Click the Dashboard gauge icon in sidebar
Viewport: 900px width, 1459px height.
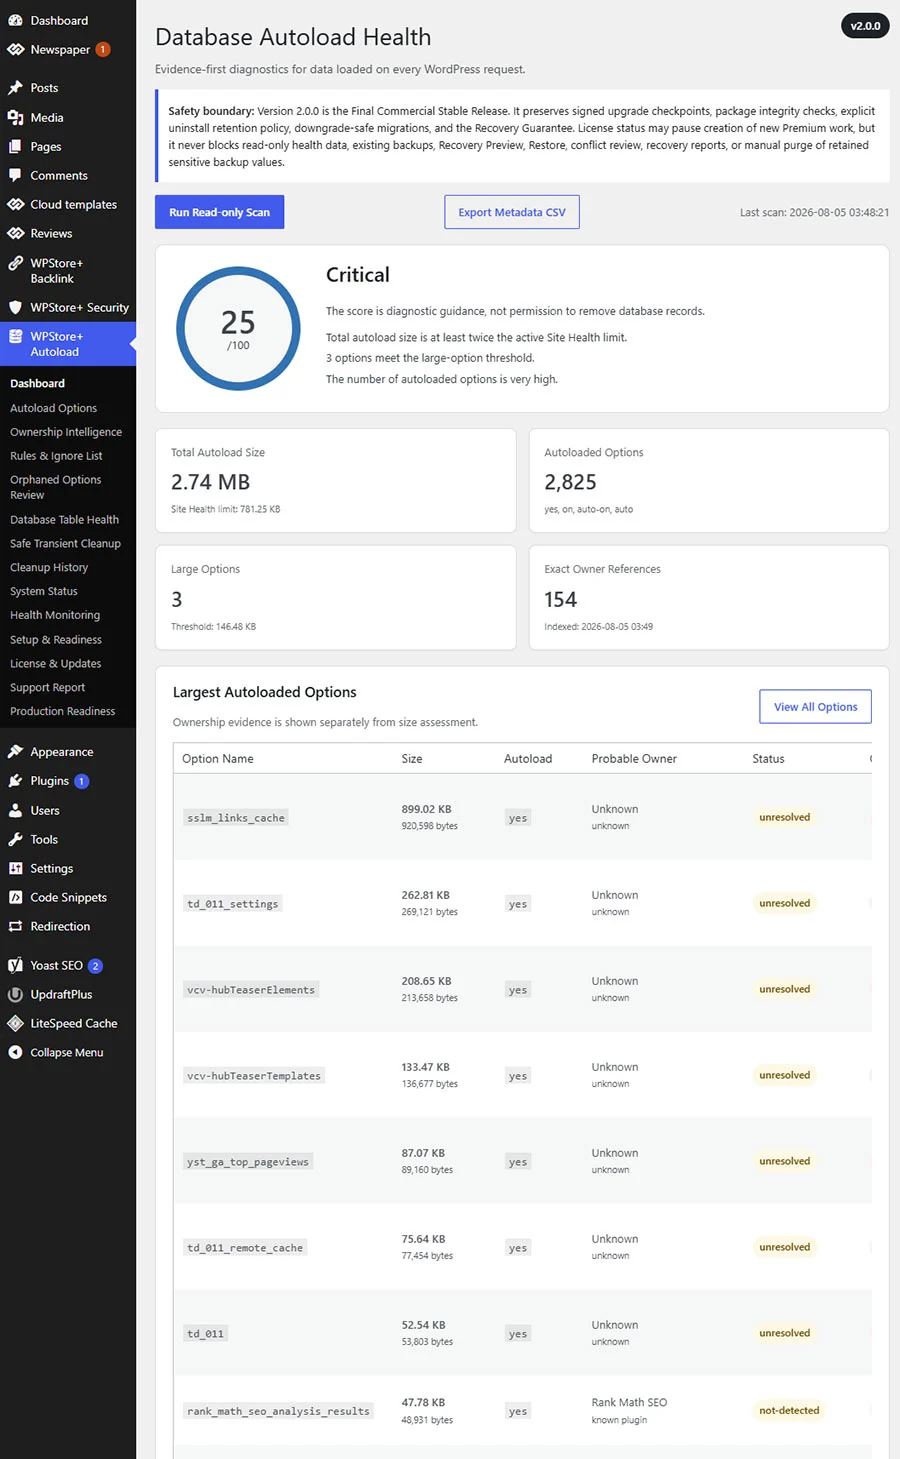[x=15, y=20]
